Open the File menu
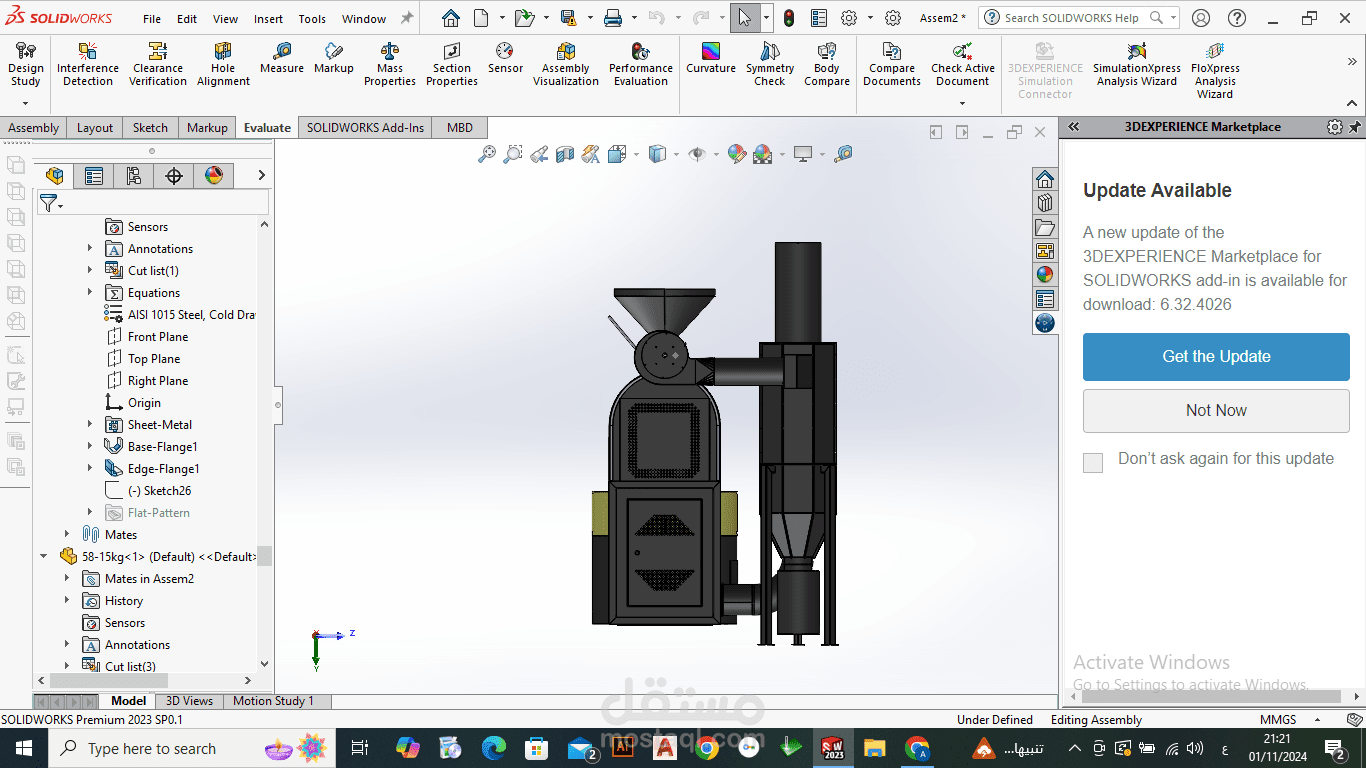Image resolution: width=1366 pixels, height=768 pixels. tap(152, 19)
